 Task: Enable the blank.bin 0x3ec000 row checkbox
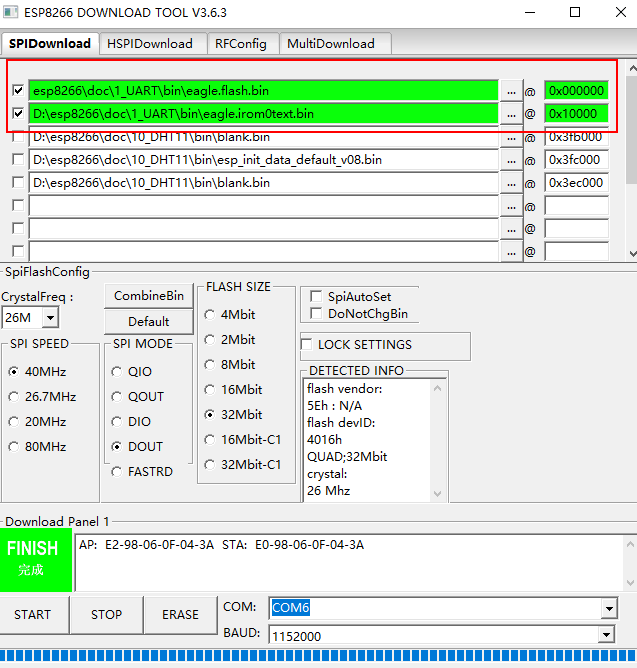click(x=18, y=182)
